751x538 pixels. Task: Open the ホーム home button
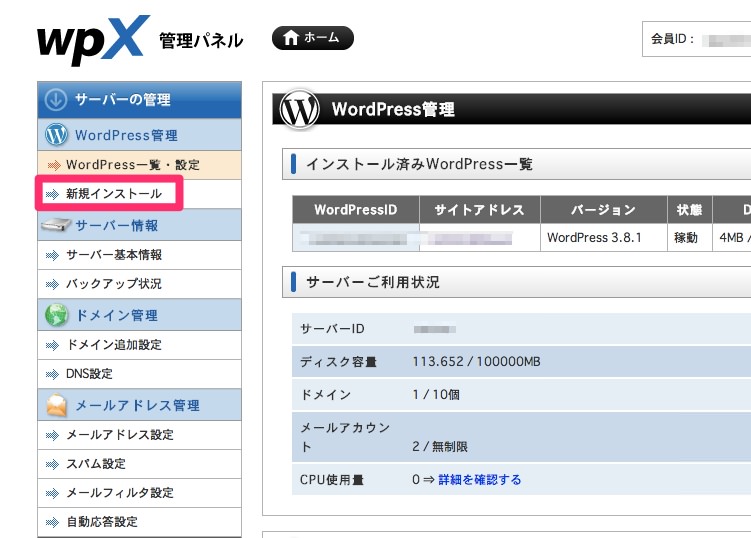(x=313, y=38)
